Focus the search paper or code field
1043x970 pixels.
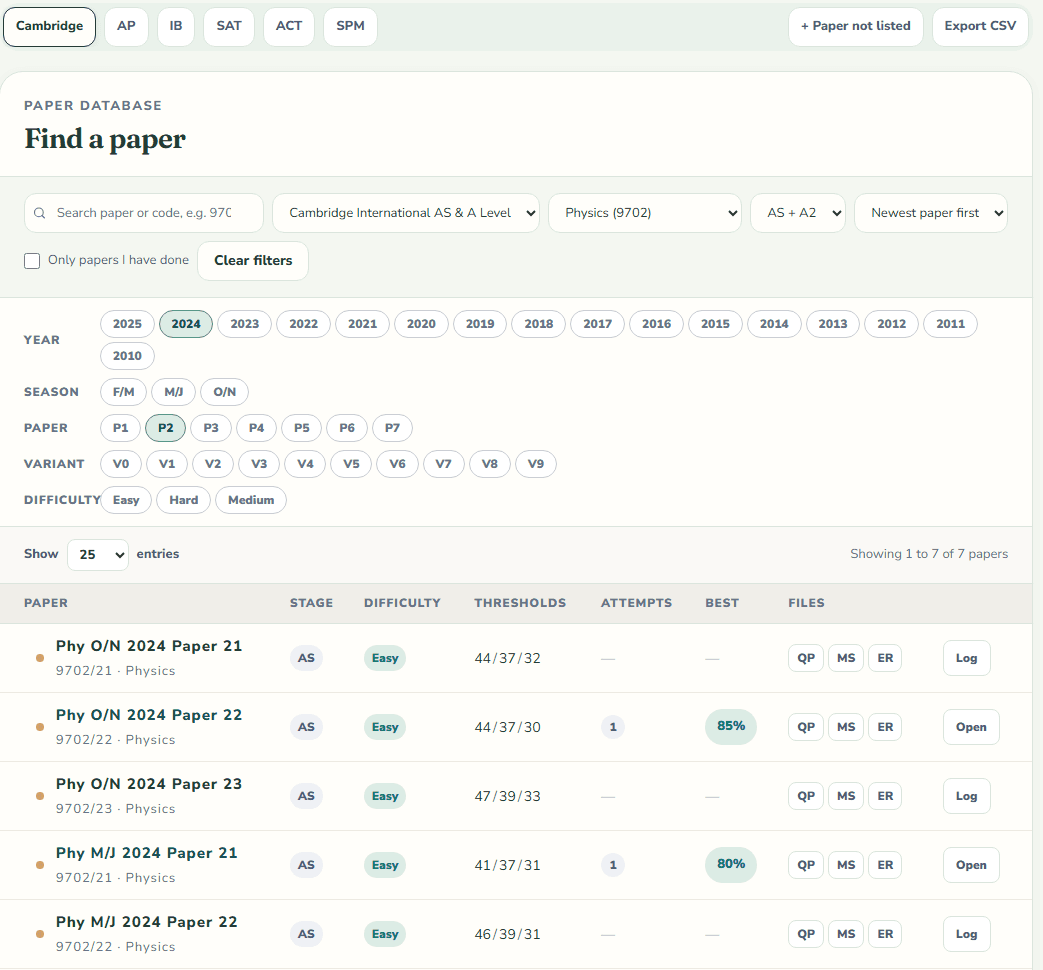[x=144, y=213]
